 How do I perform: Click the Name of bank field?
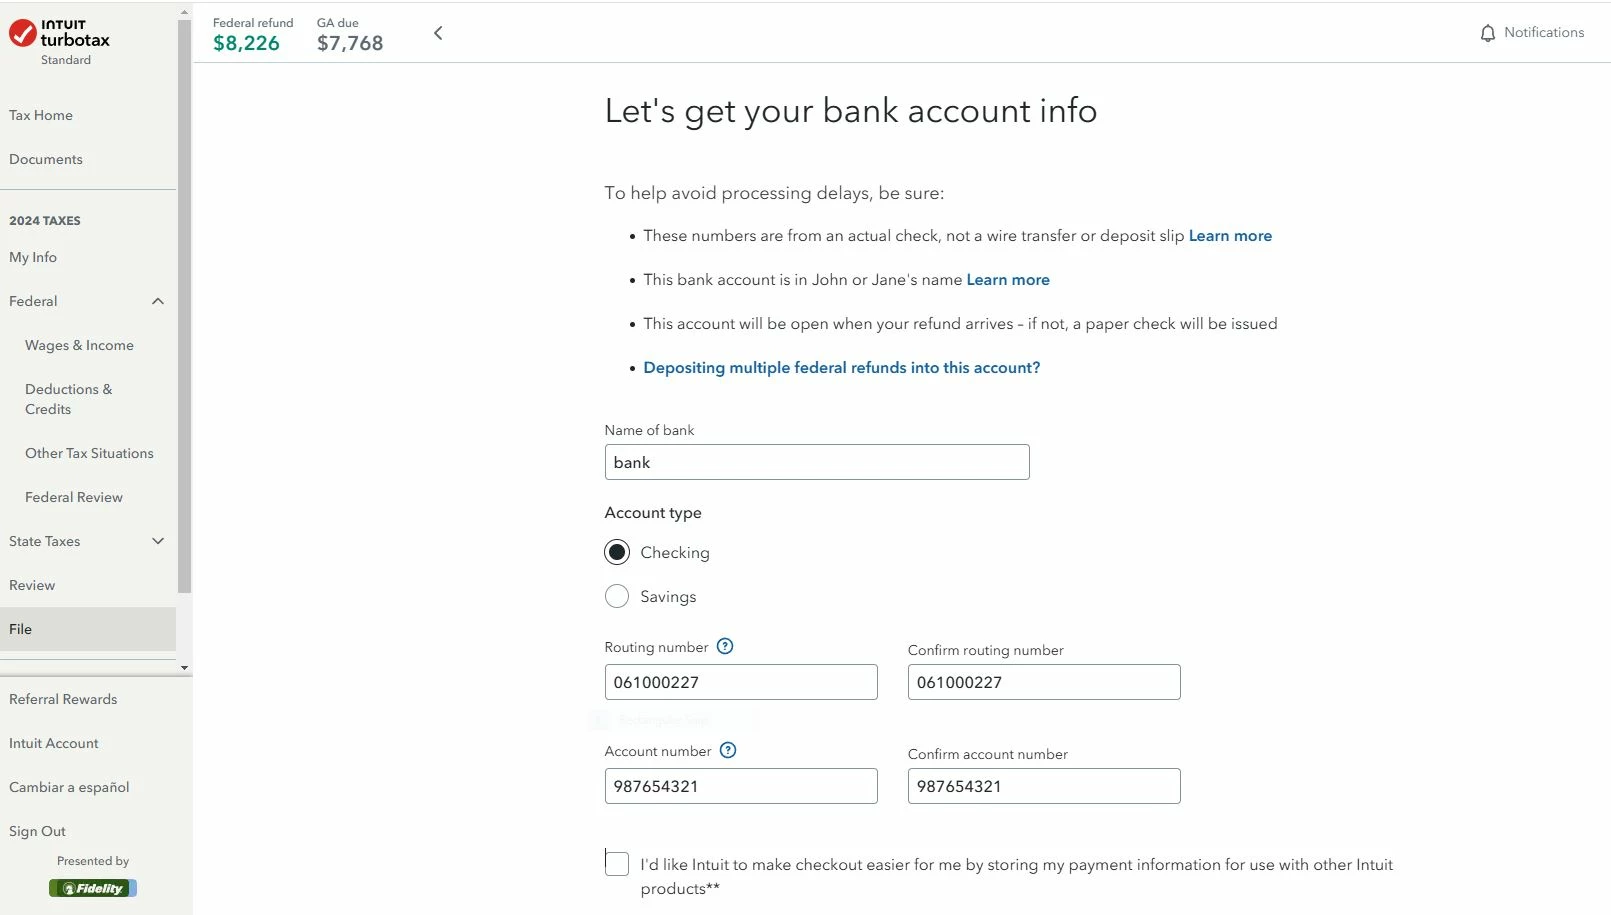[x=817, y=462]
